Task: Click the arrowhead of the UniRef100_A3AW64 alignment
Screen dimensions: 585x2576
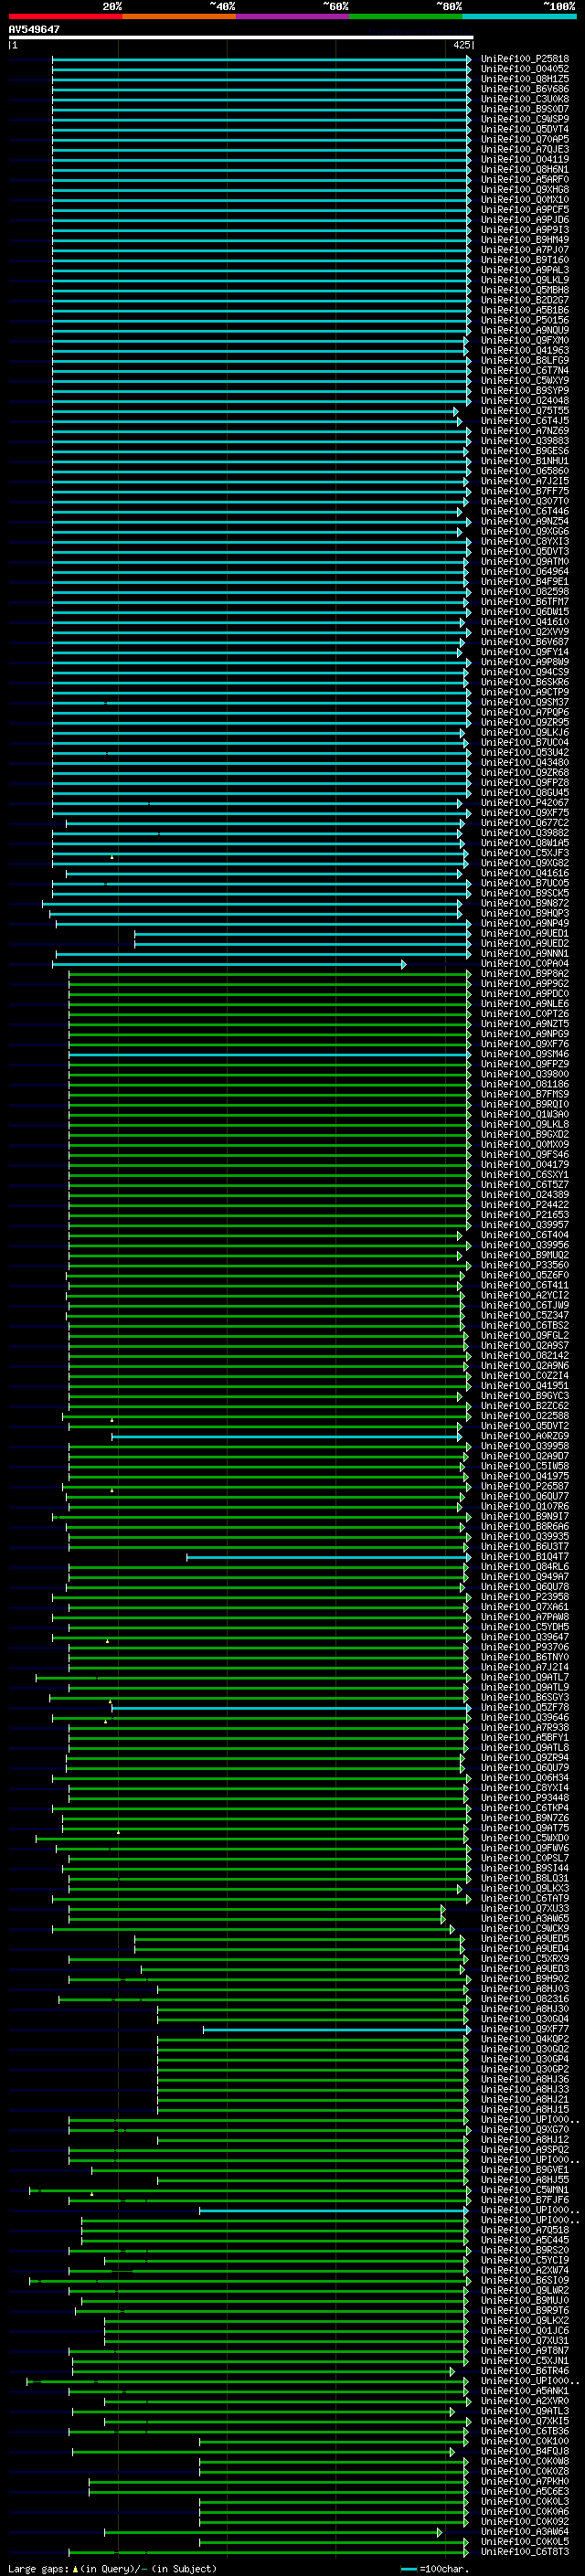Action: click(x=439, y=2532)
